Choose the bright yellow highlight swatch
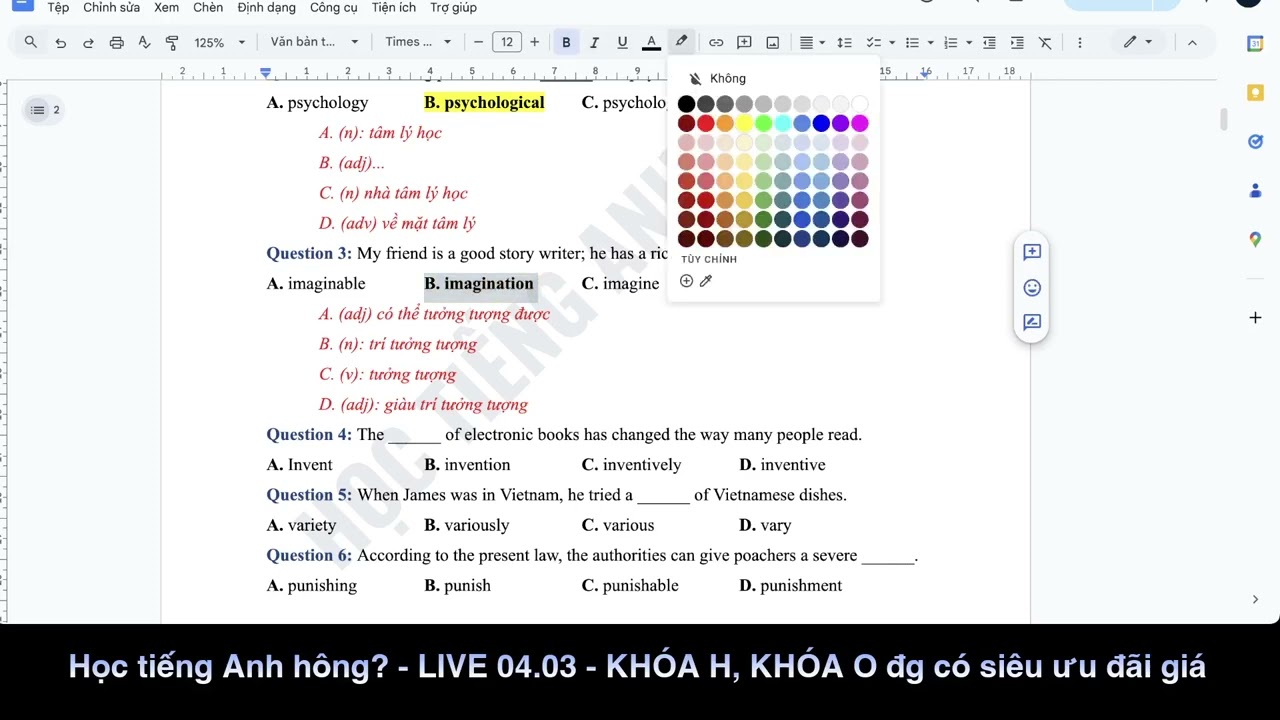Image resolution: width=1280 pixels, height=720 pixels. click(744, 123)
